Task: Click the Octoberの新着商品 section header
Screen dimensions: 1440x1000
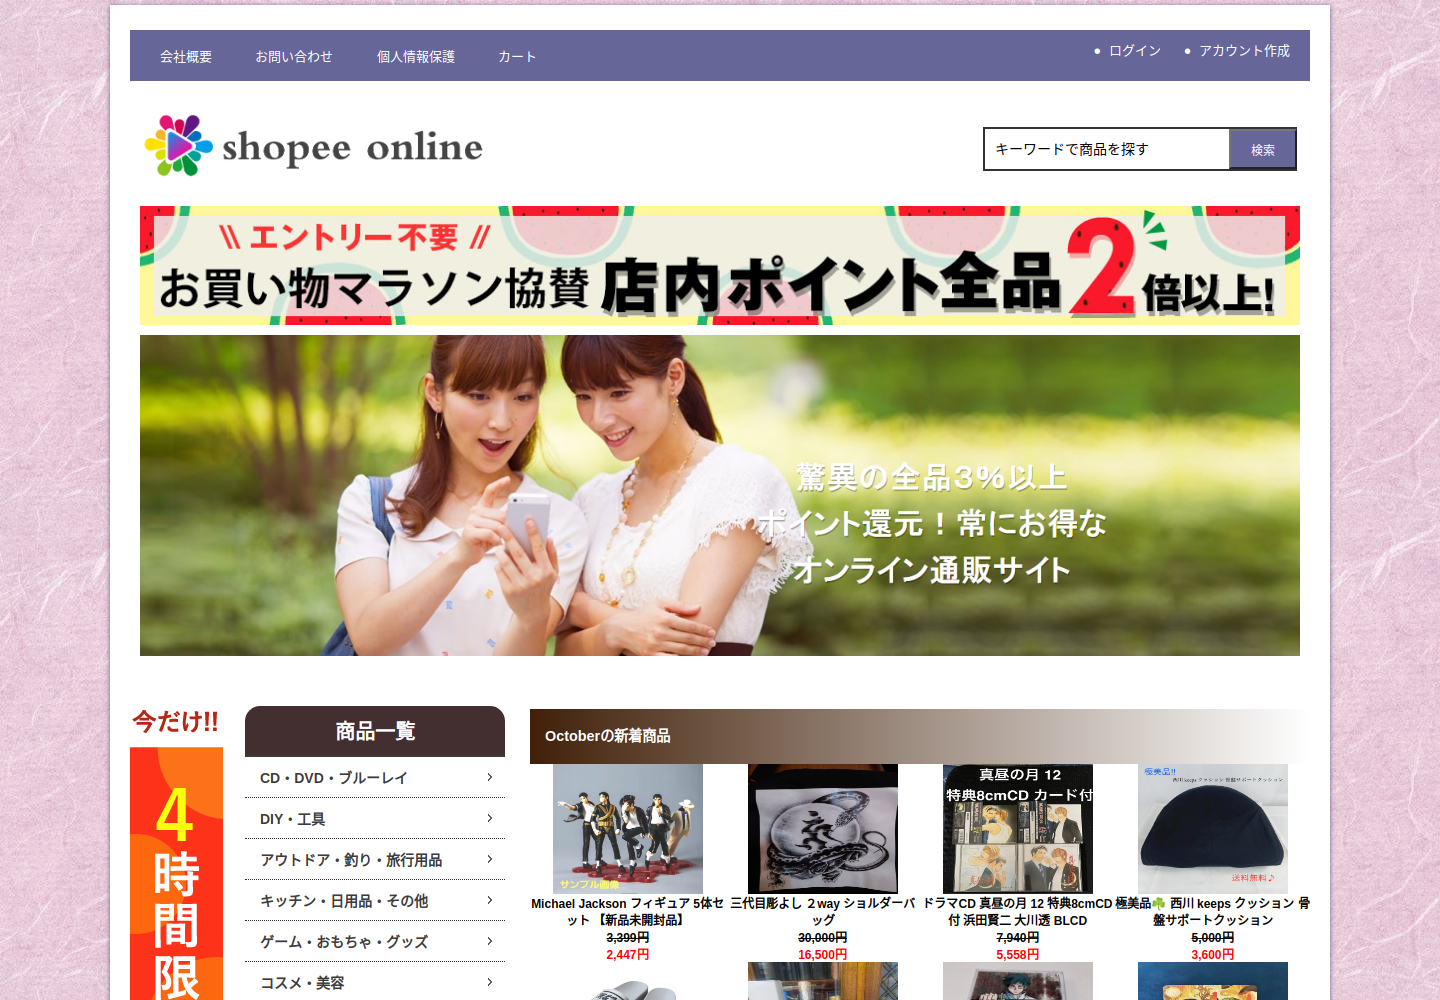Action: click(920, 736)
